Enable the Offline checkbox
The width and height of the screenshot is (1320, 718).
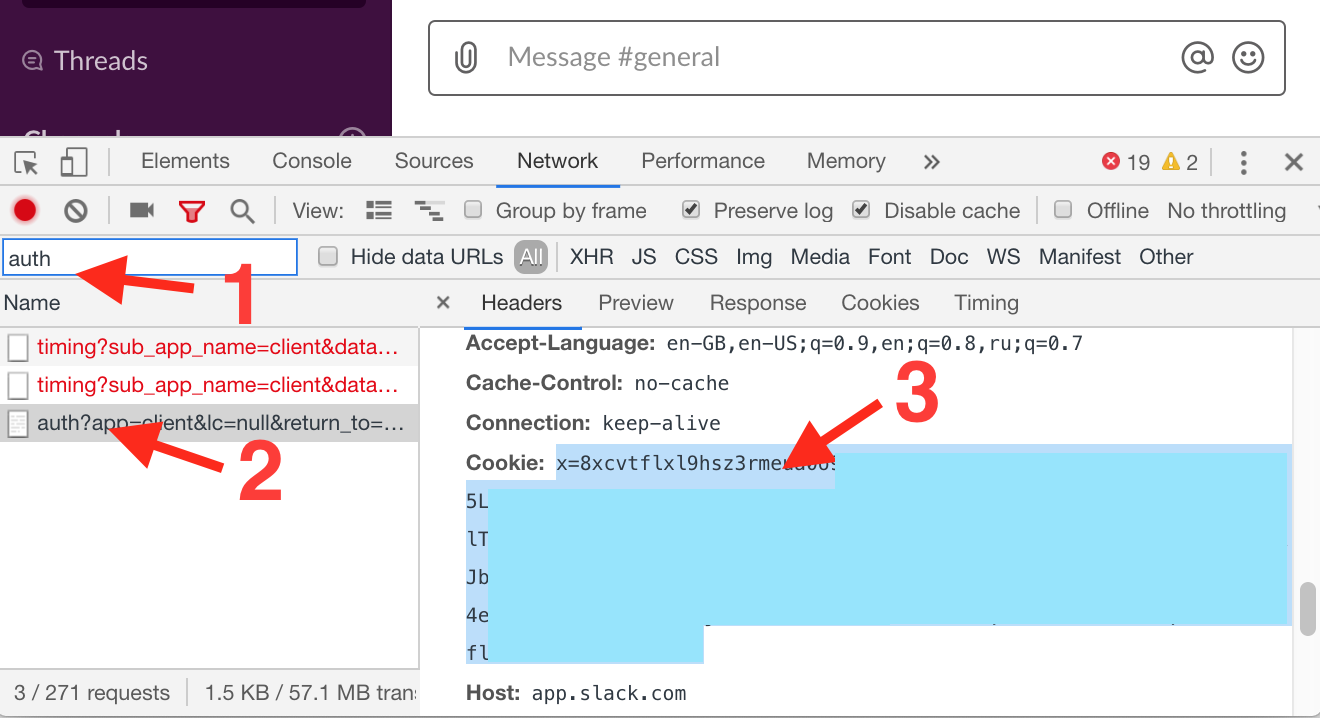click(1064, 210)
